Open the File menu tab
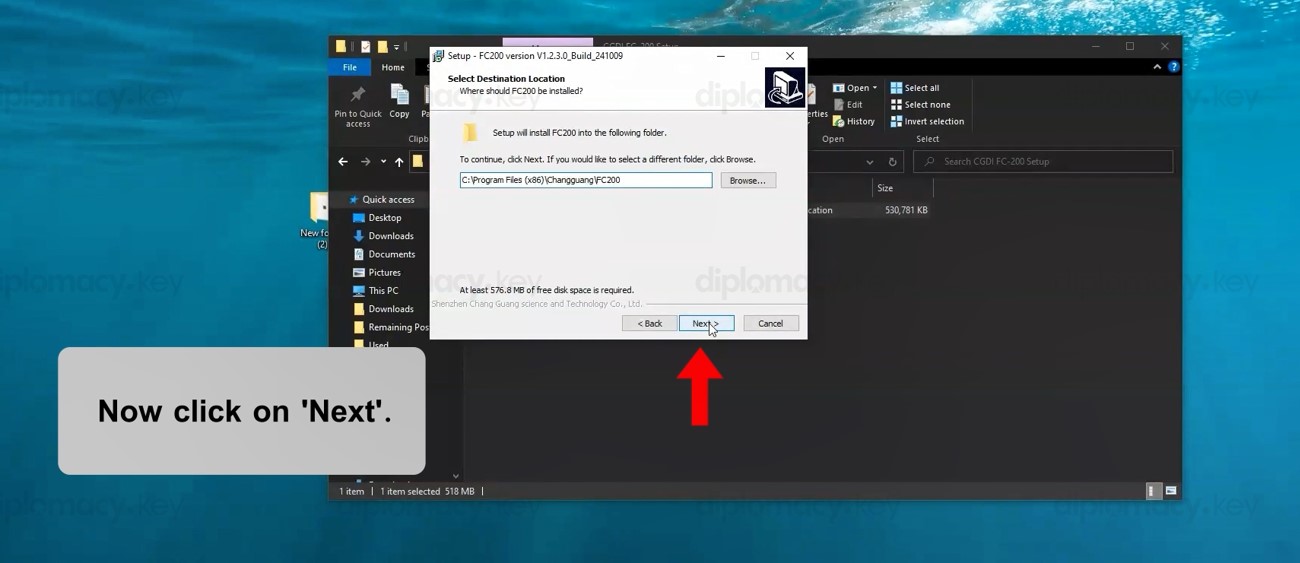 pos(349,67)
